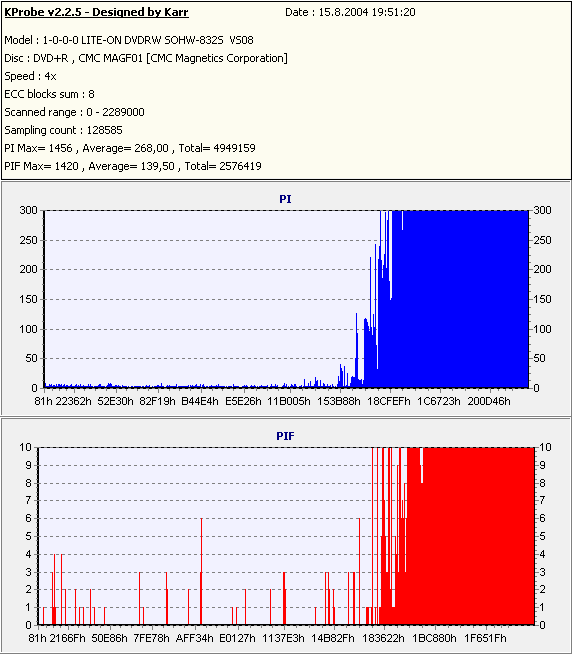Click the Disc DVD+R CMC MAGF01 line
The width and height of the screenshot is (572, 654).
(x=146, y=58)
